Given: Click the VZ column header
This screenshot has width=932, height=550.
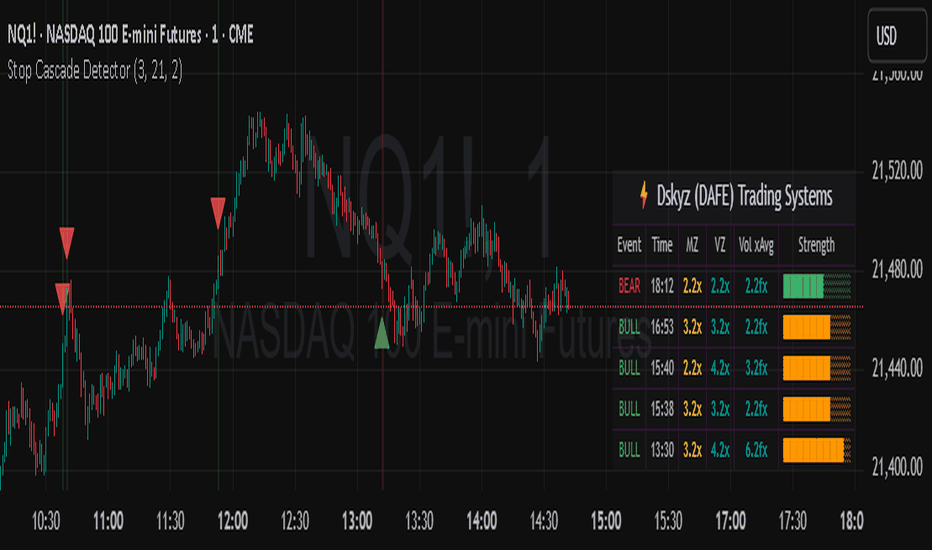Looking at the screenshot, I should 720,245.
